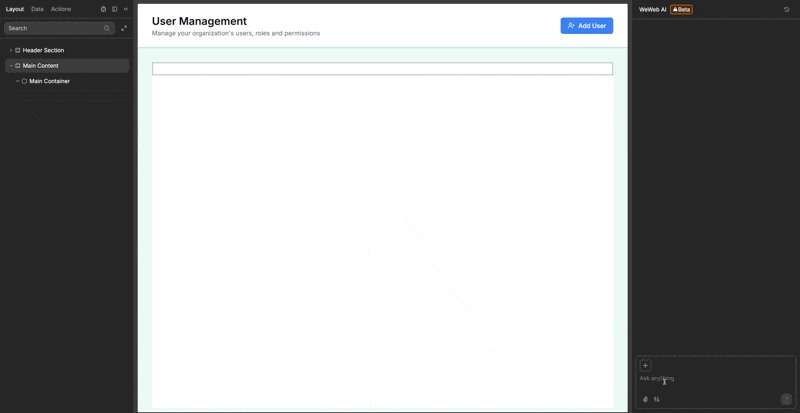Click the magnifier icon in Search field

[107, 28]
